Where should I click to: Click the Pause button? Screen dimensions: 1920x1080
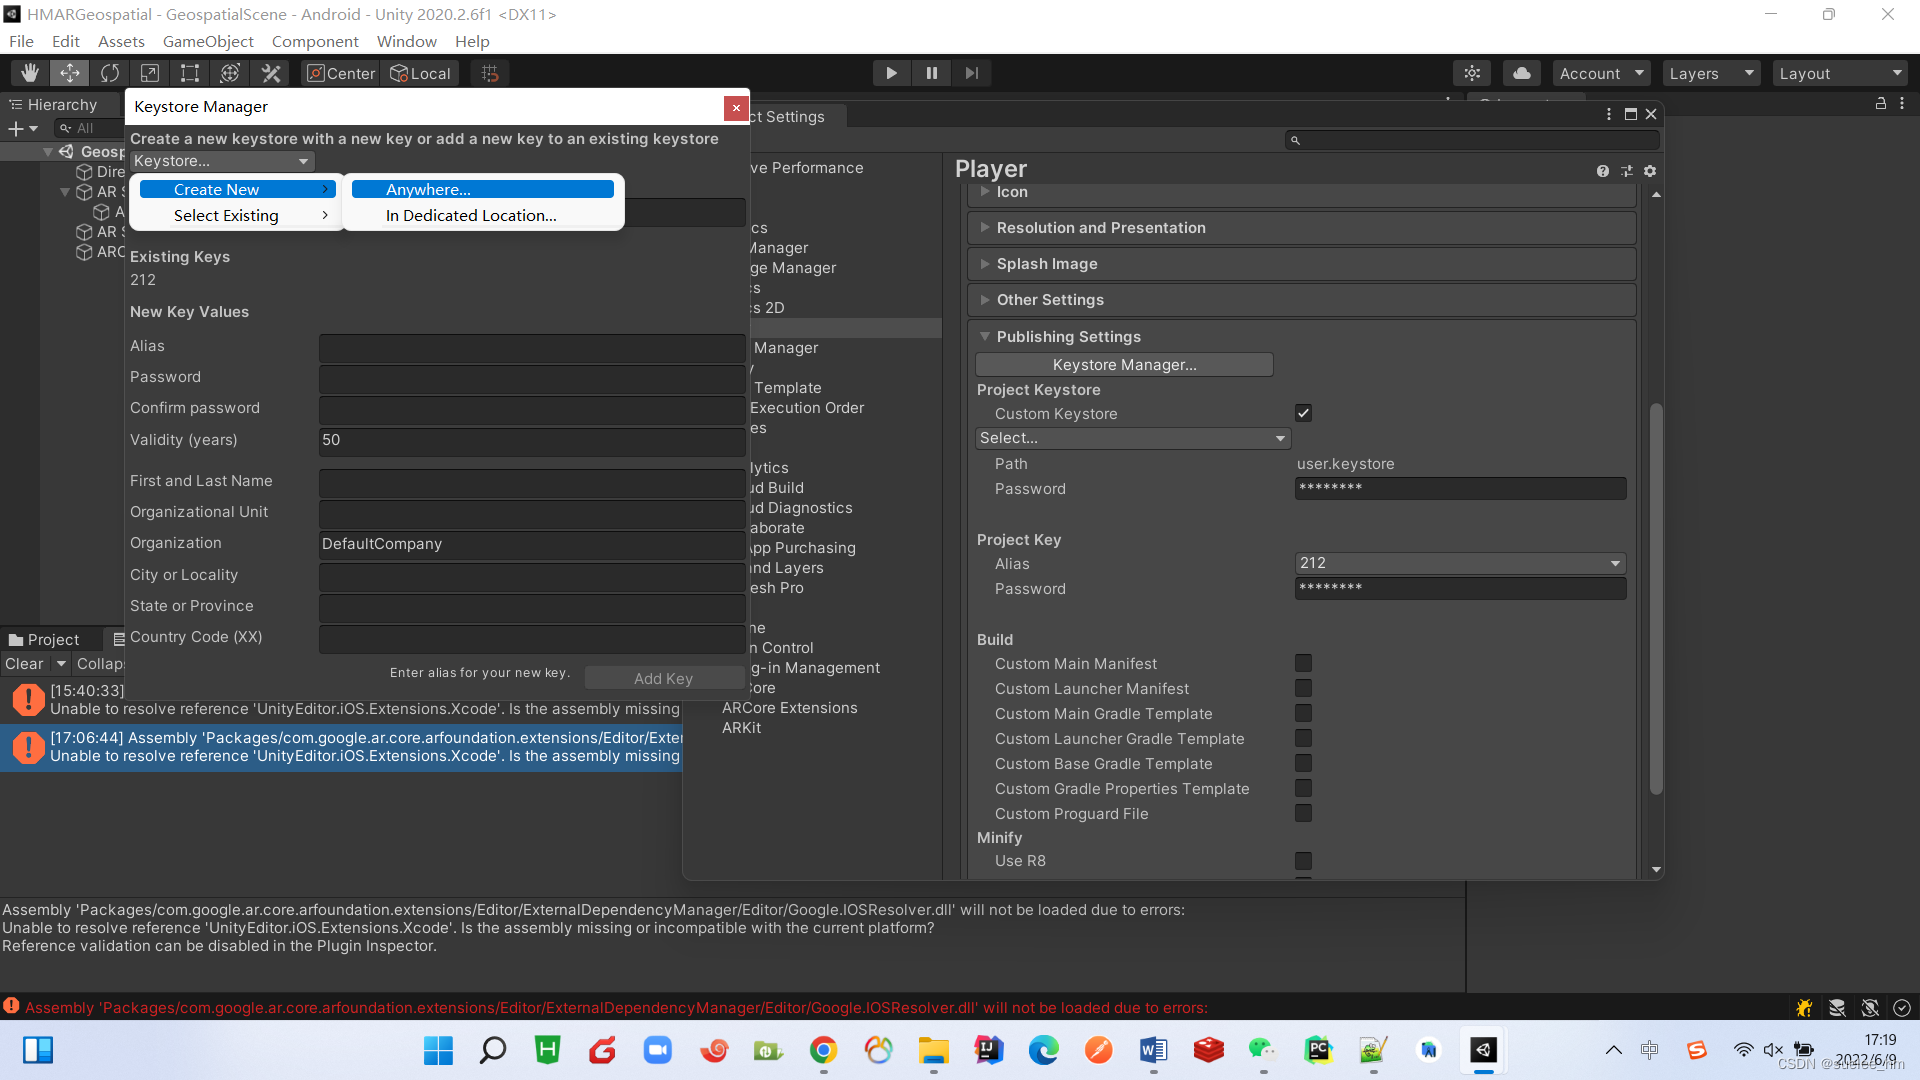point(931,73)
